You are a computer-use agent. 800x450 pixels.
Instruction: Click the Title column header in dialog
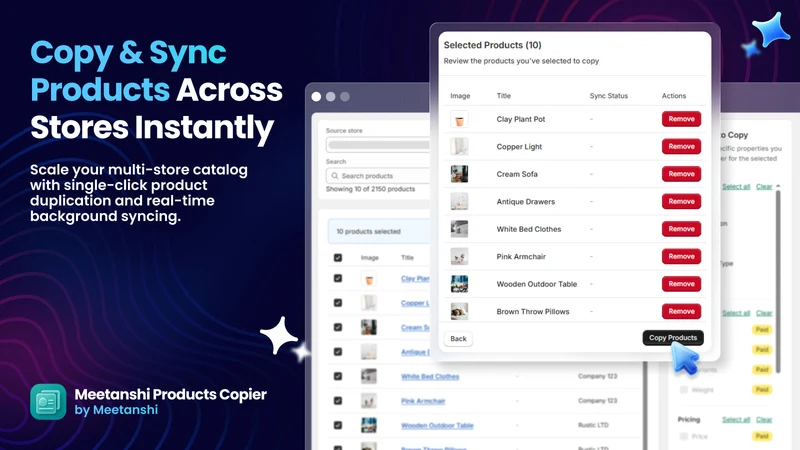click(504, 95)
